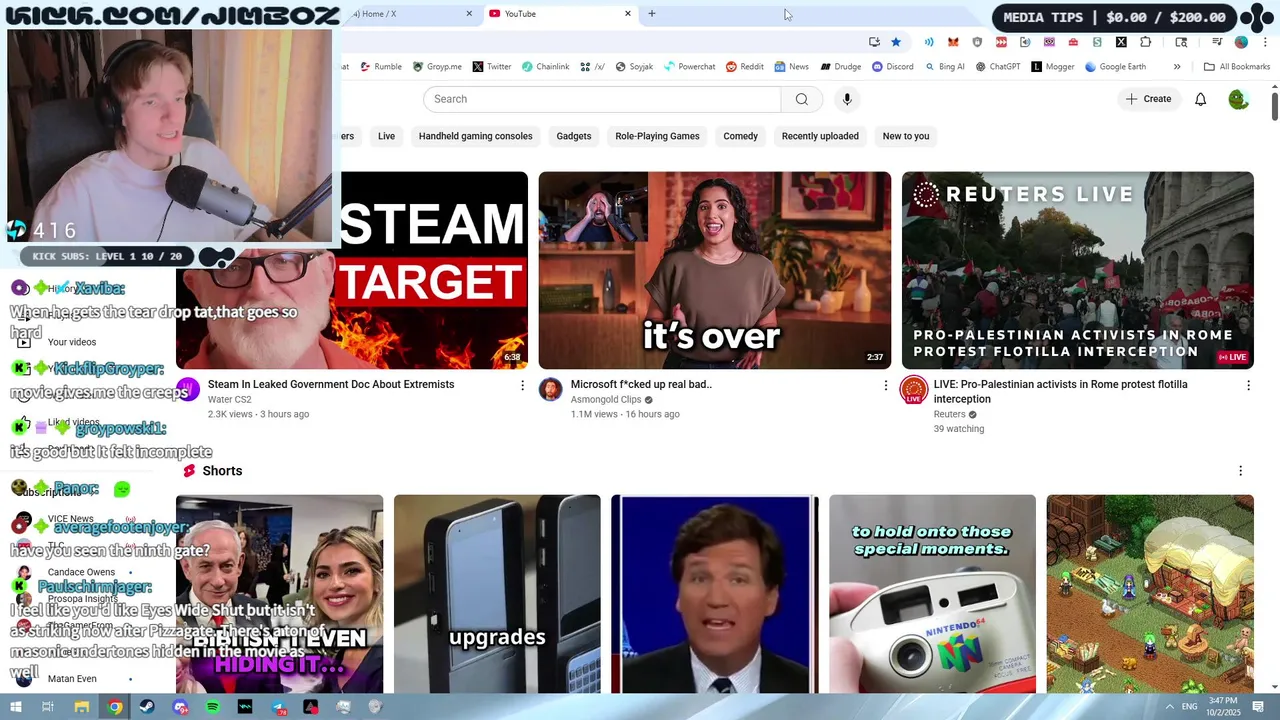The height and width of the screenshot is (720, 1280).
Task: Open the Chainlink bookmark
Action: point(545,67)
